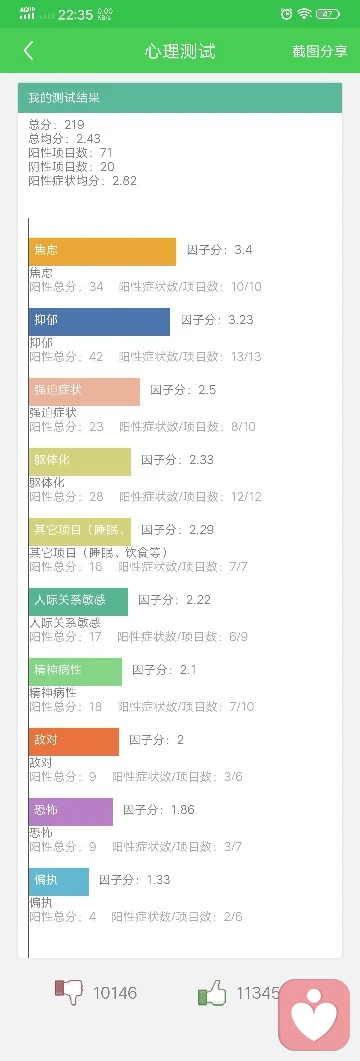
Task: Tap the back arrow in header
Action: pyautogui.click(x=28, y=51)
